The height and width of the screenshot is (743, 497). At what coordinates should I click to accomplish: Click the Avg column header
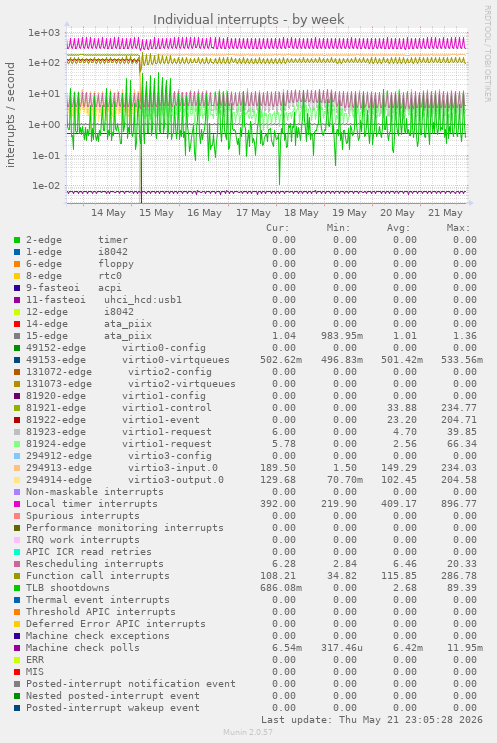[x=398, y=228]
